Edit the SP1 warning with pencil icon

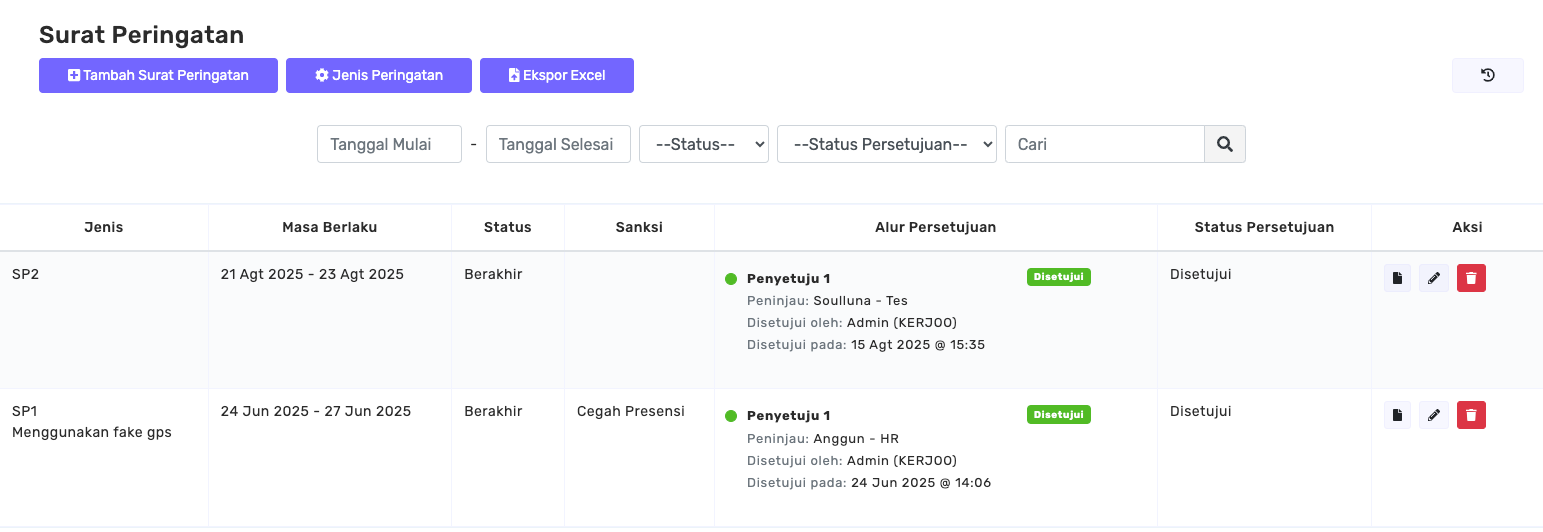pos(1434,415)
